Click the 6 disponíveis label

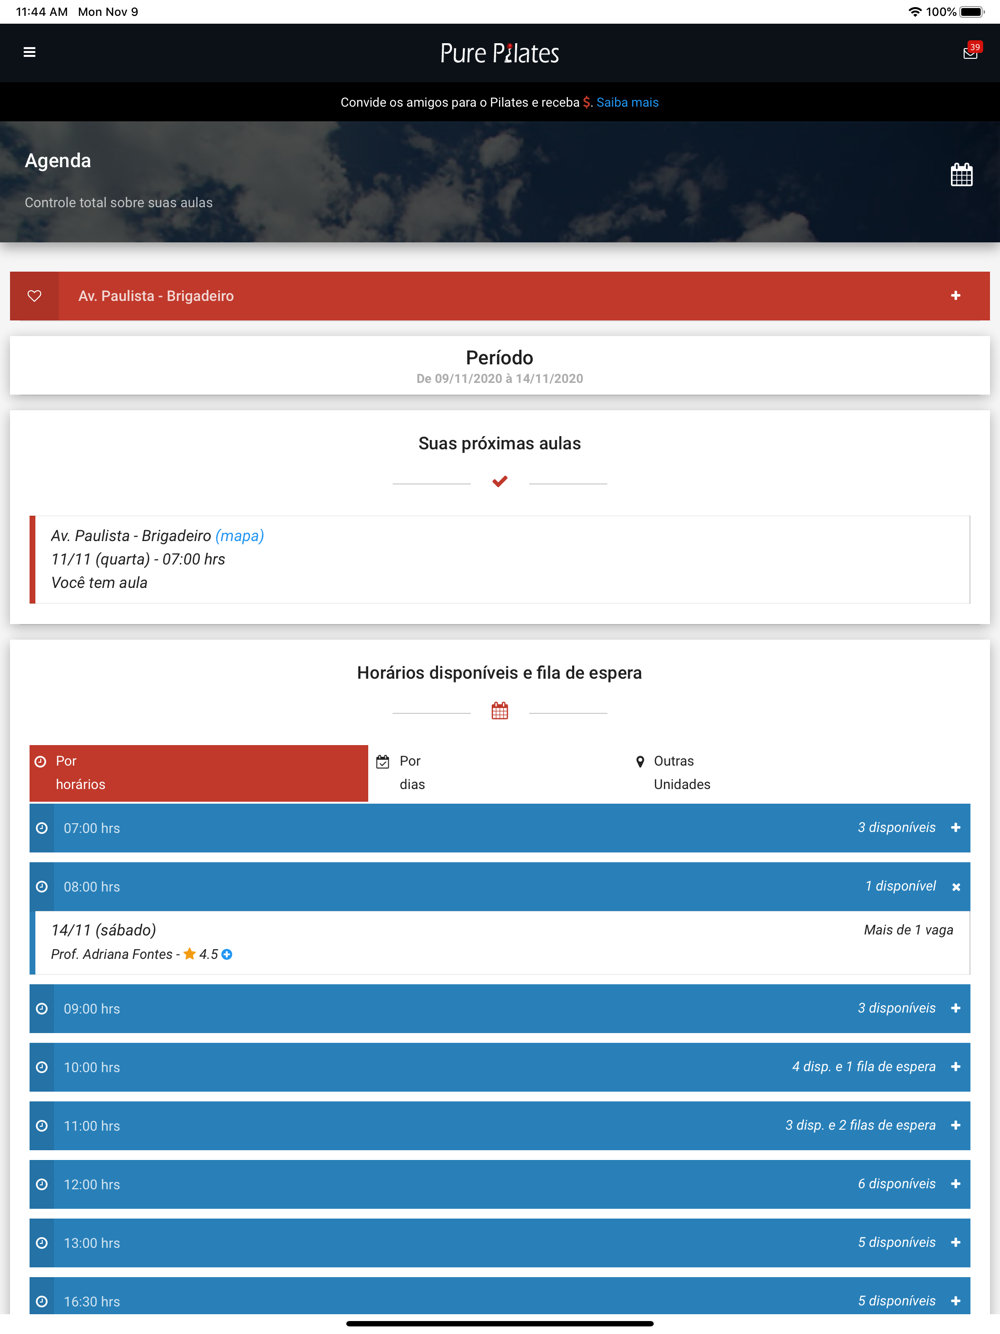coord(897,1184)
